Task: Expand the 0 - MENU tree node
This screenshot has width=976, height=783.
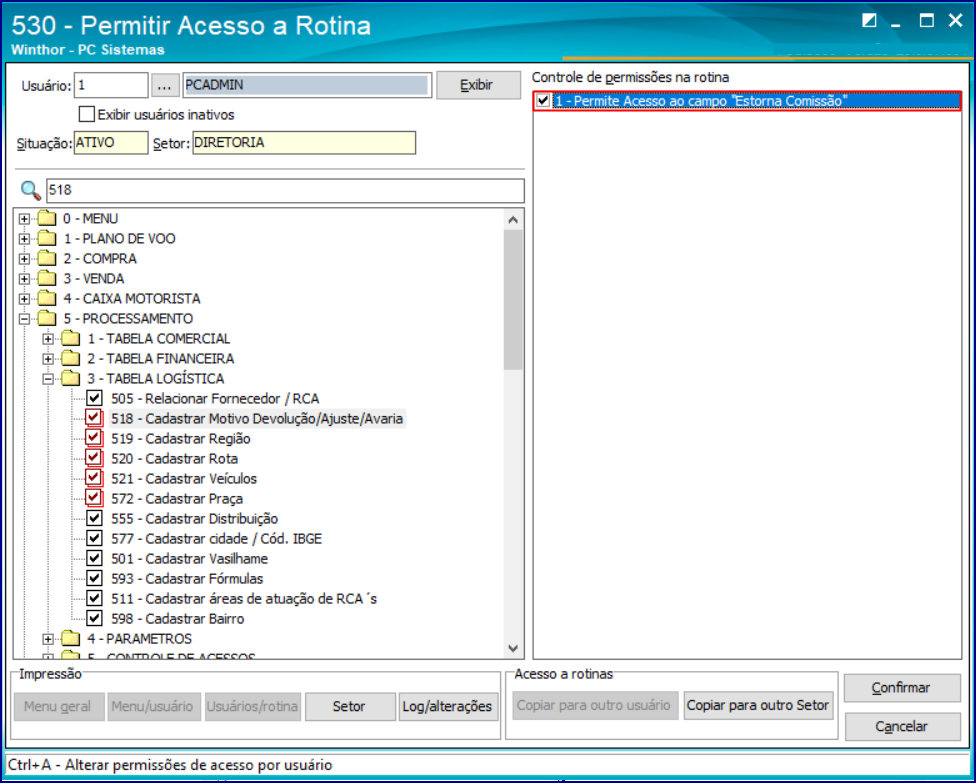Action: 24,219
